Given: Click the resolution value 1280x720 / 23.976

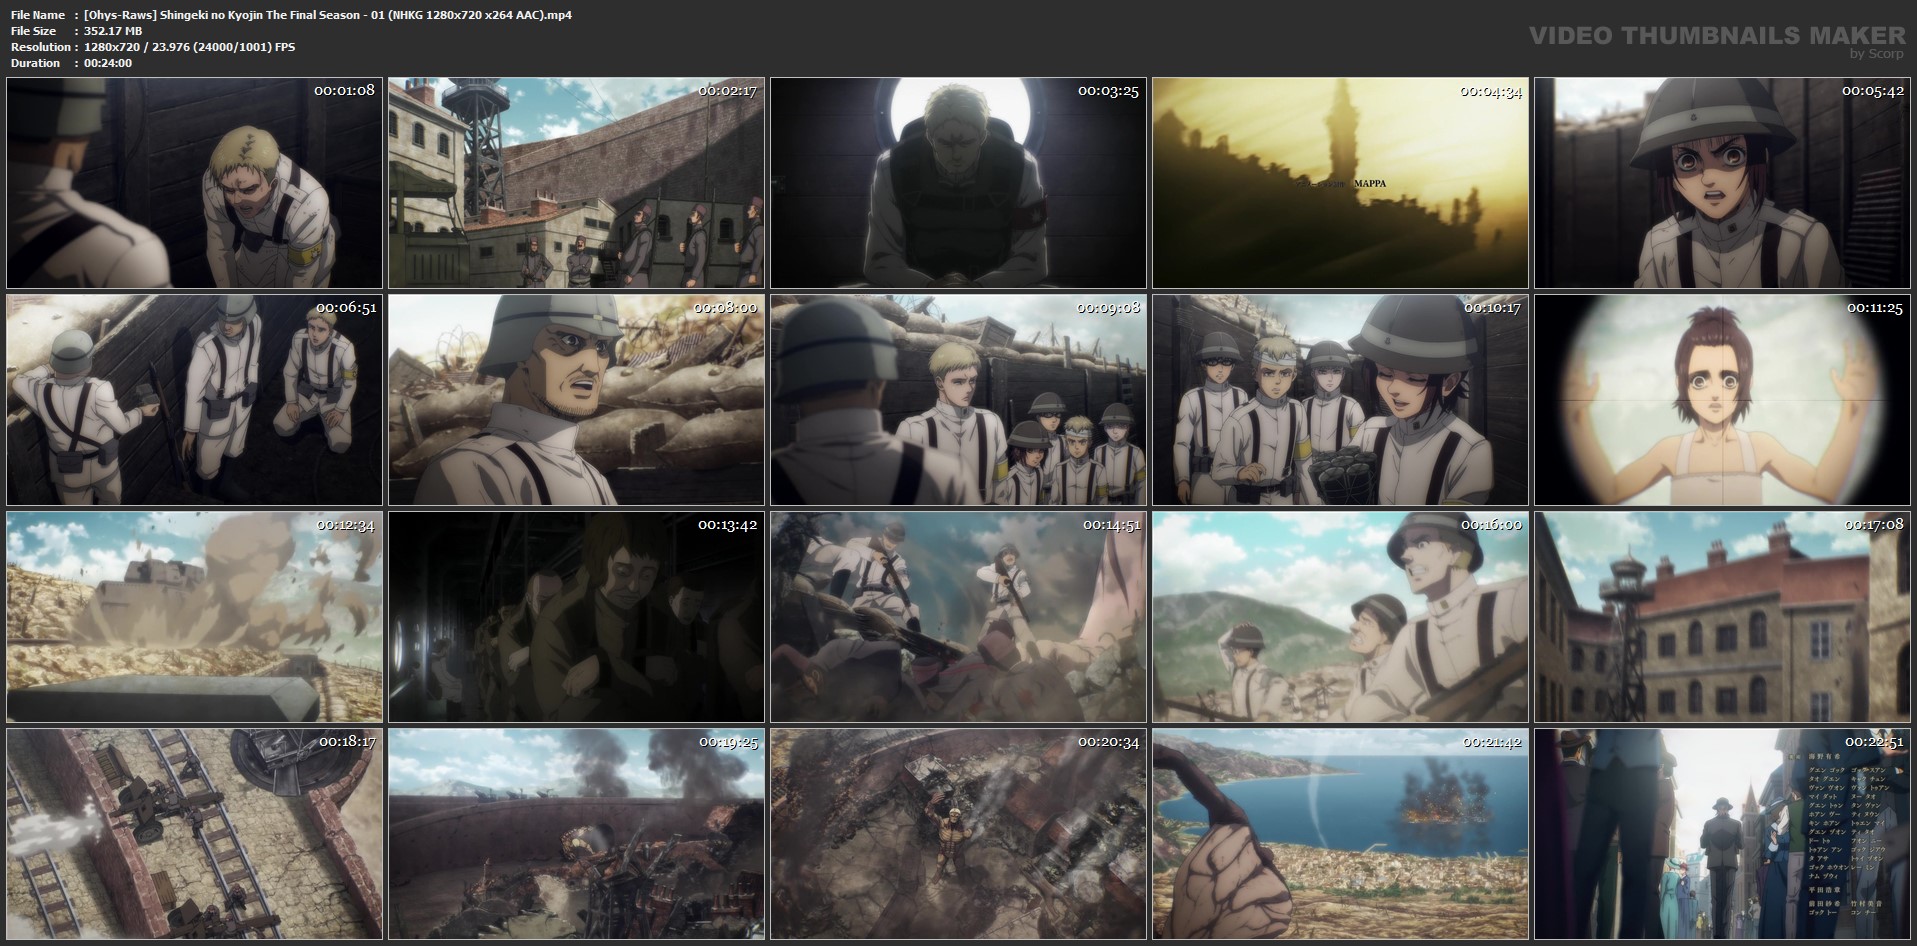Looking at the screenshot, I should click(190, 47).
